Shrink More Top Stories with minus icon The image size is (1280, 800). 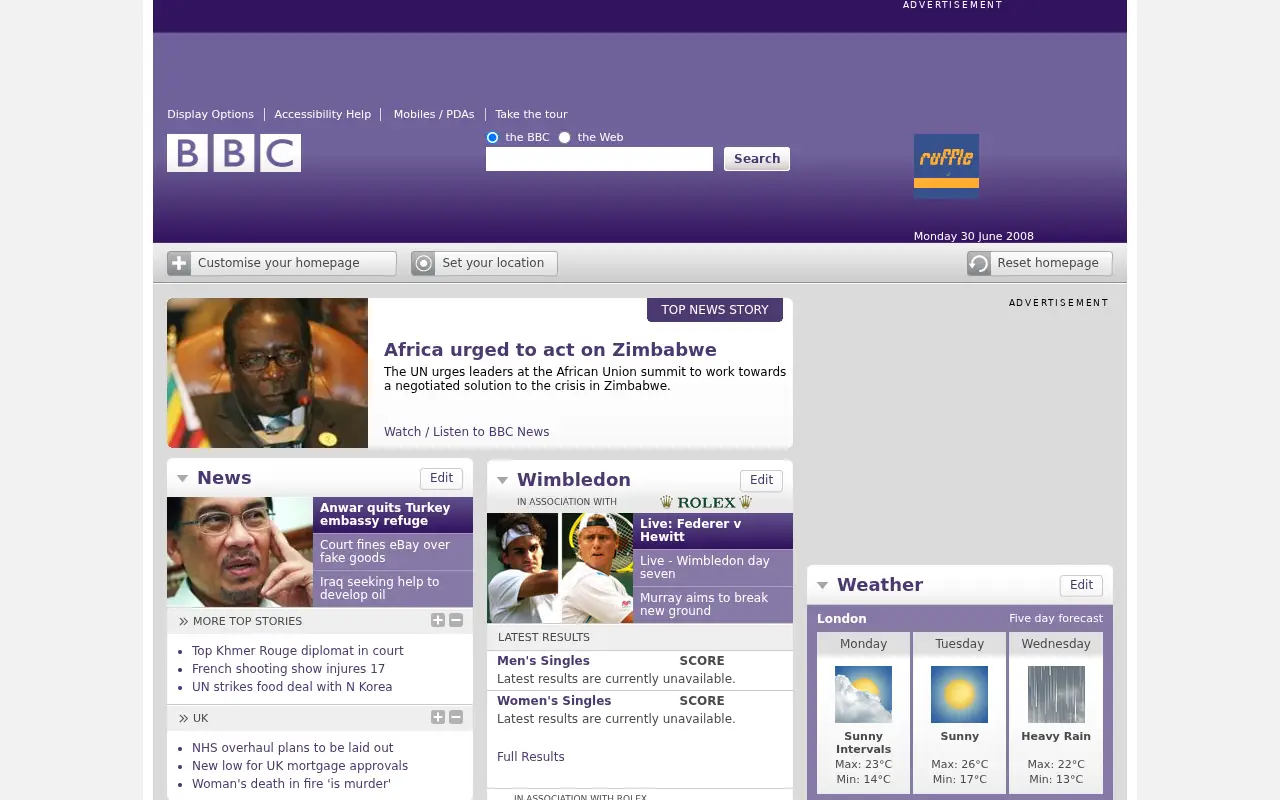pos(456,620)
